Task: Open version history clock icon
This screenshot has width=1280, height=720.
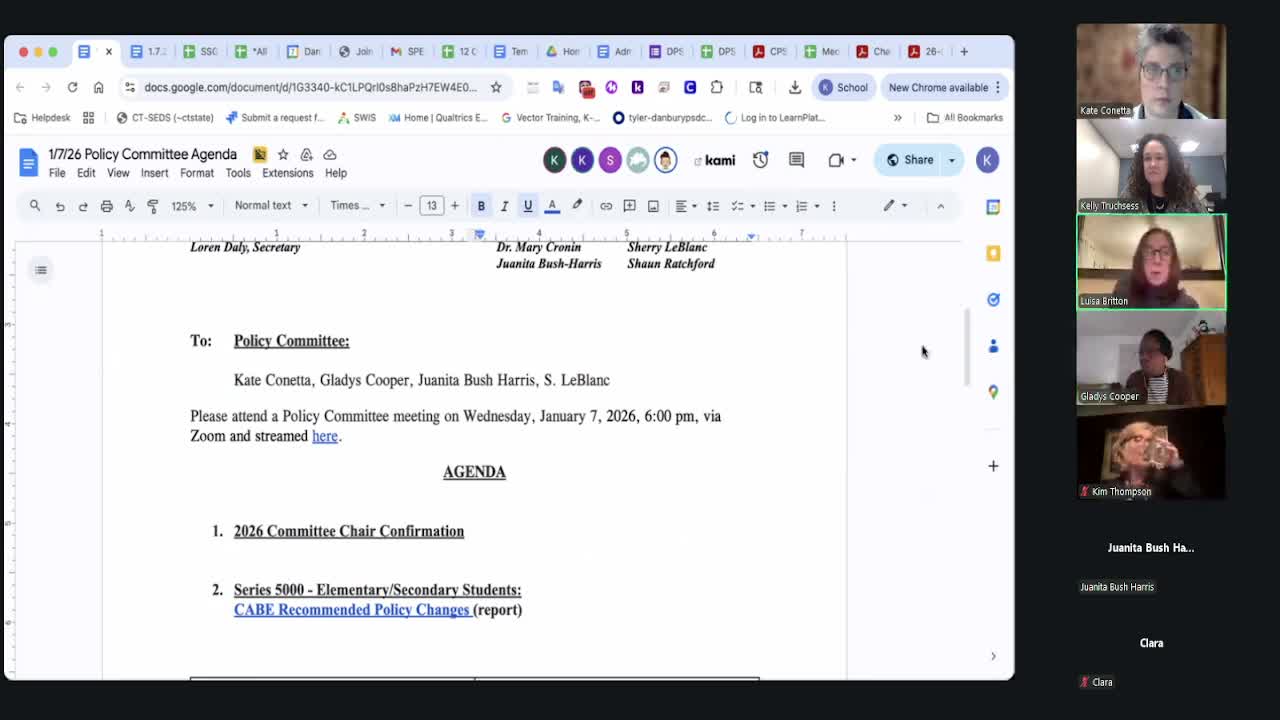Action: (x=761, y=160)
